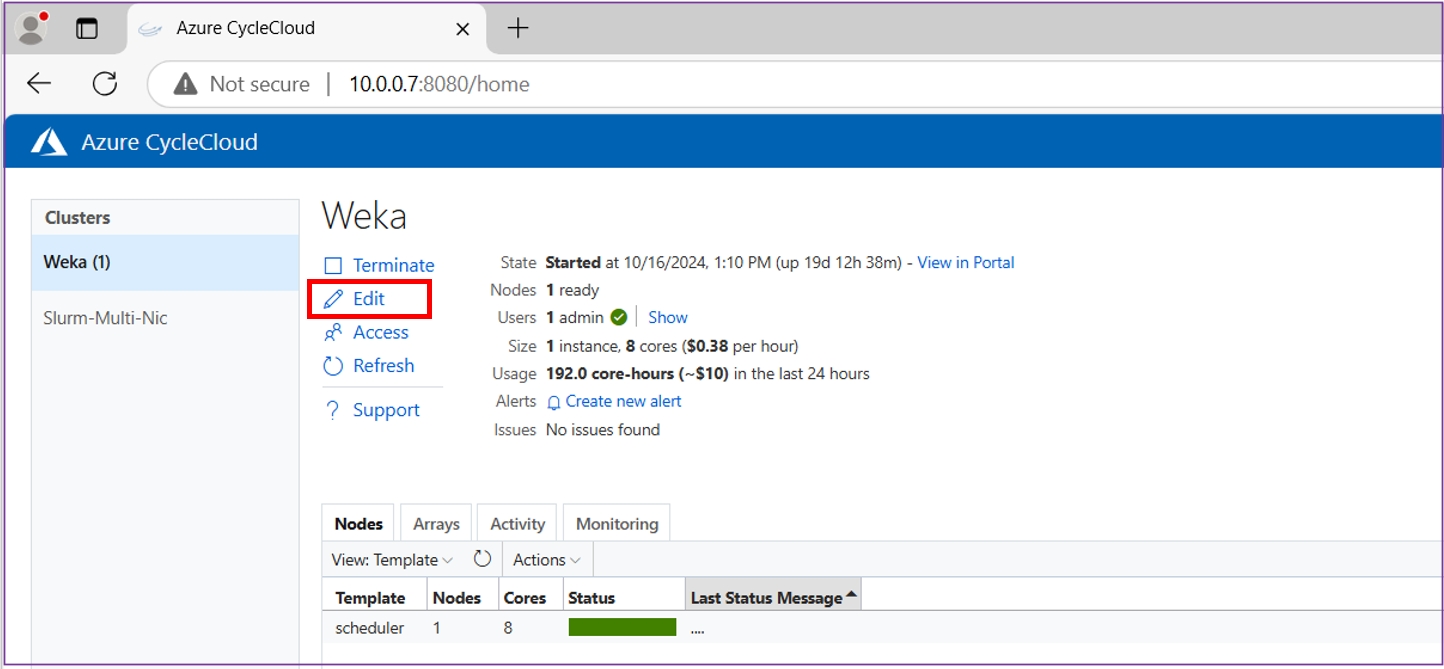The width and height of the screenshot is (1444, 669).
Task: Open the Monitoring tab
Action: (x=617, y=524)
